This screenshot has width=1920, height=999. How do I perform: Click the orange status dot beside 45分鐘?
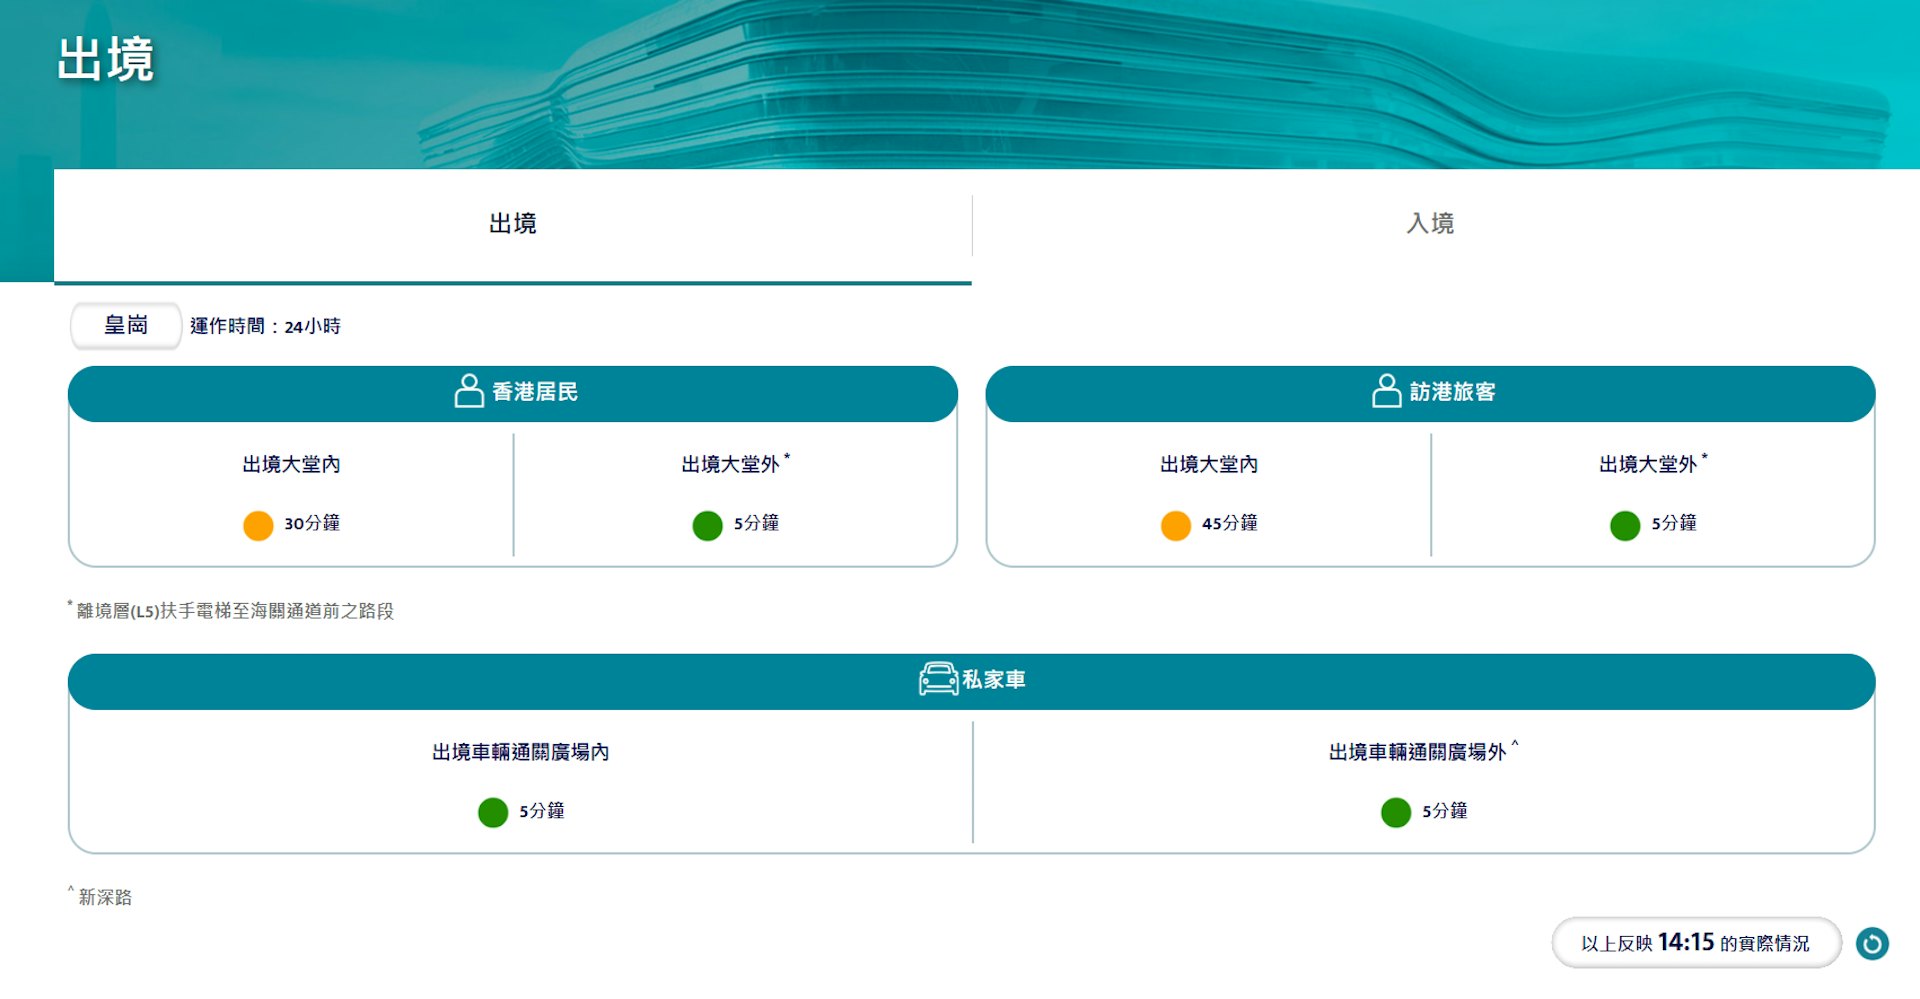point(1176,525)
